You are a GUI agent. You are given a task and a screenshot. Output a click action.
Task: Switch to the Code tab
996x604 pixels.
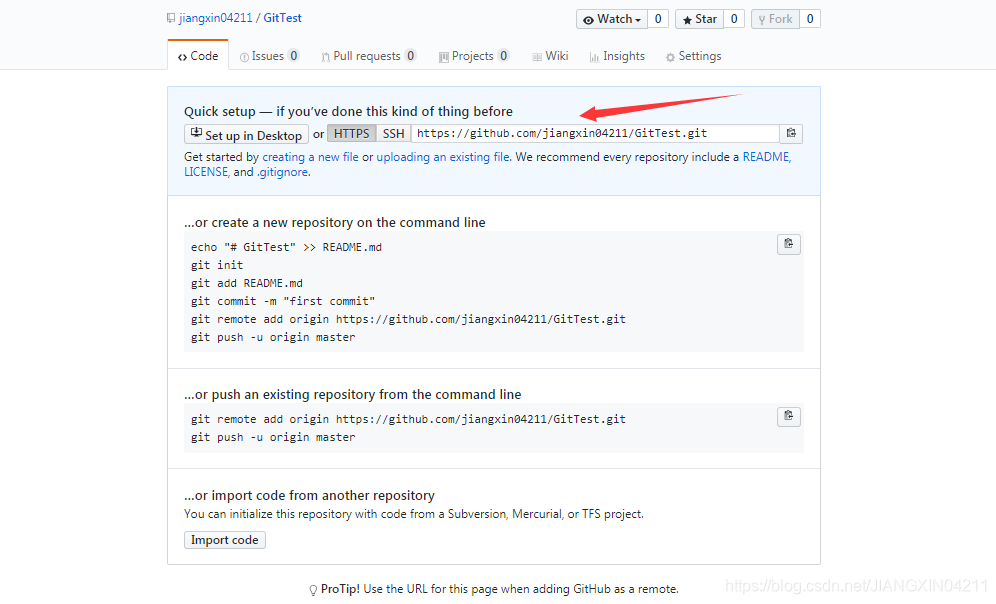(x=198, y=56)
